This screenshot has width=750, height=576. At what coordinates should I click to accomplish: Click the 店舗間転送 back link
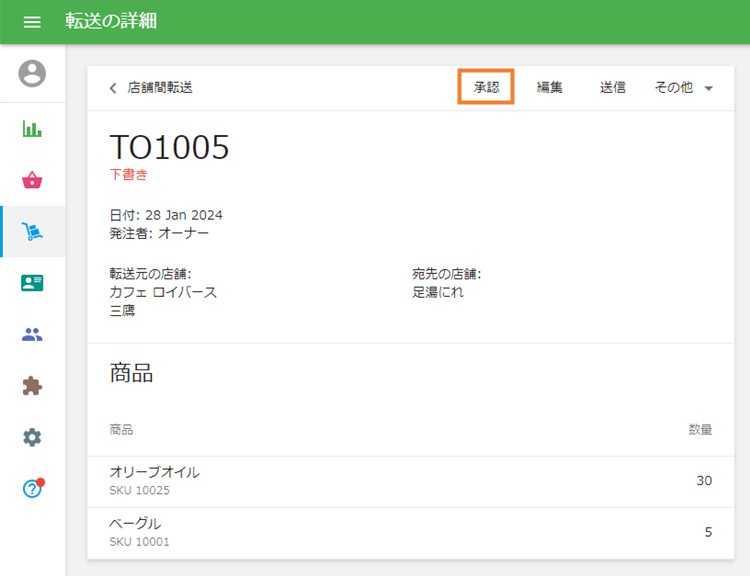coord(160,88)
